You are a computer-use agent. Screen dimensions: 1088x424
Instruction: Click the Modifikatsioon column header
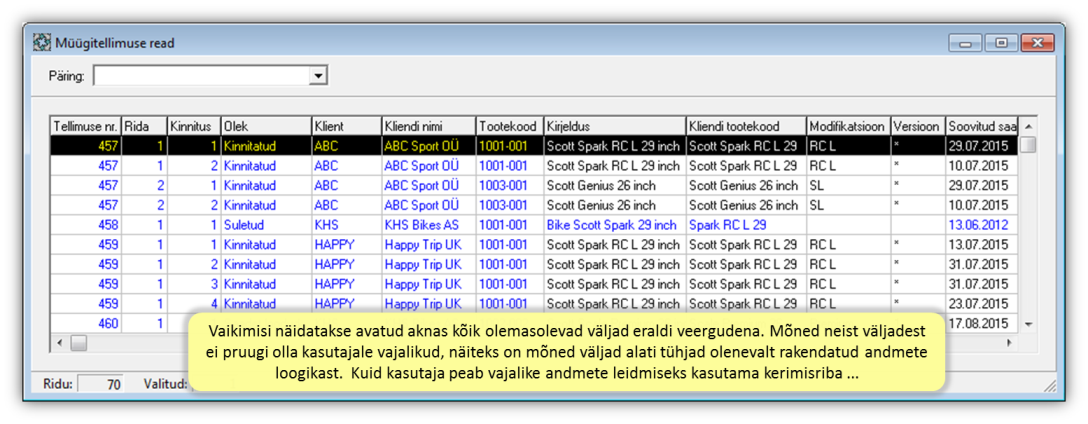point(849,126)
